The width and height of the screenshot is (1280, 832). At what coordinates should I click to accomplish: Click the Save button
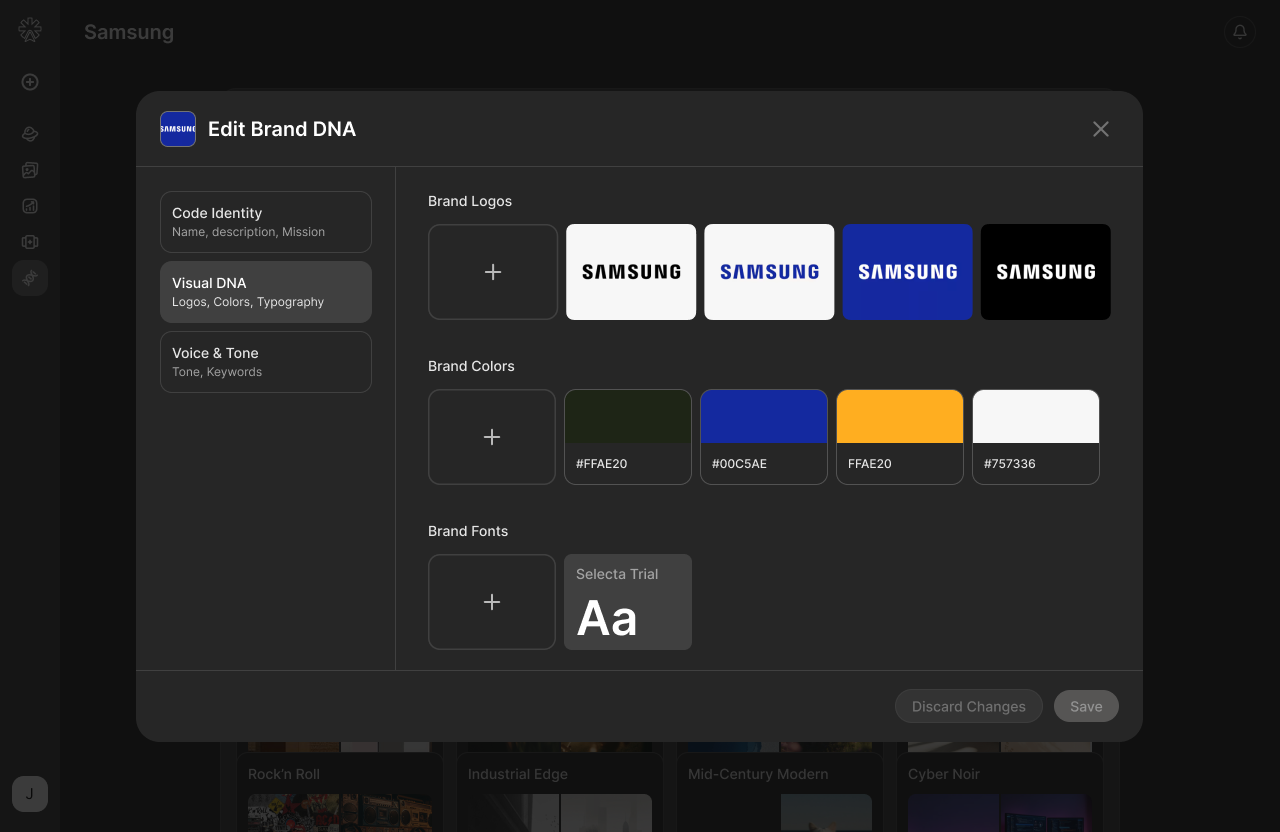click(x=1086, y=706)
